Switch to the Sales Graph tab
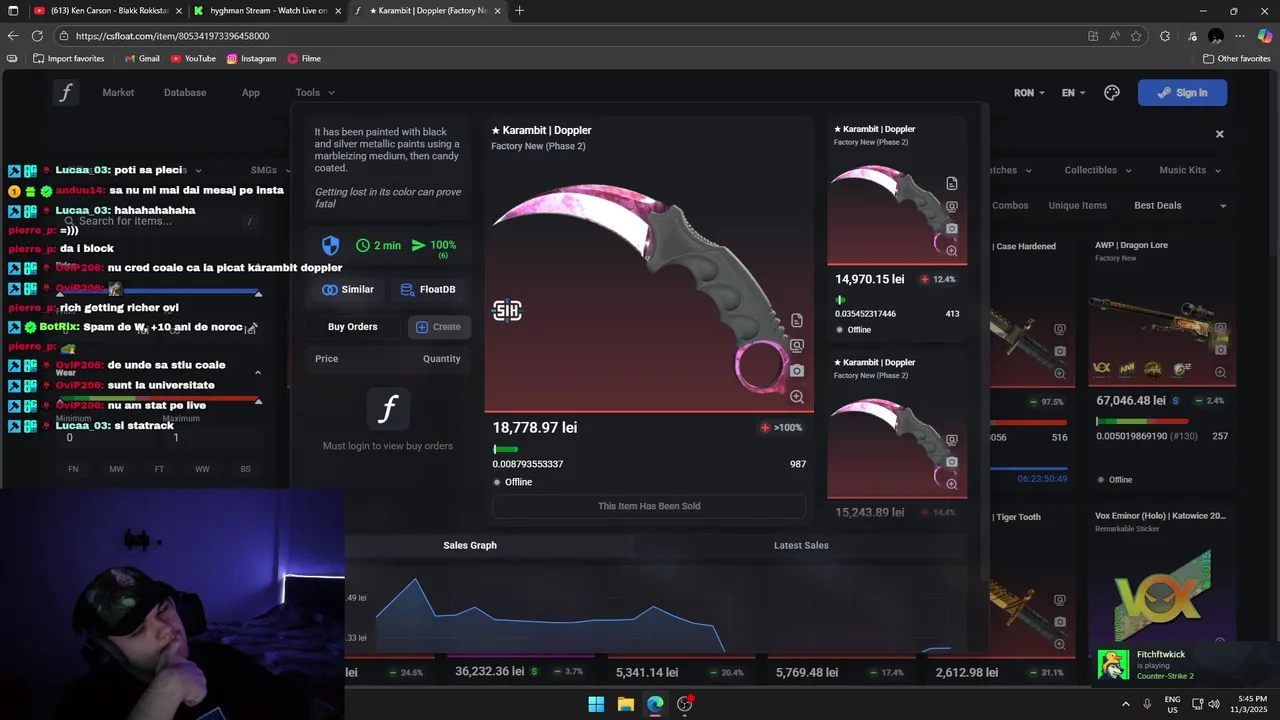 pyautogui.click(x=470, y=546)
